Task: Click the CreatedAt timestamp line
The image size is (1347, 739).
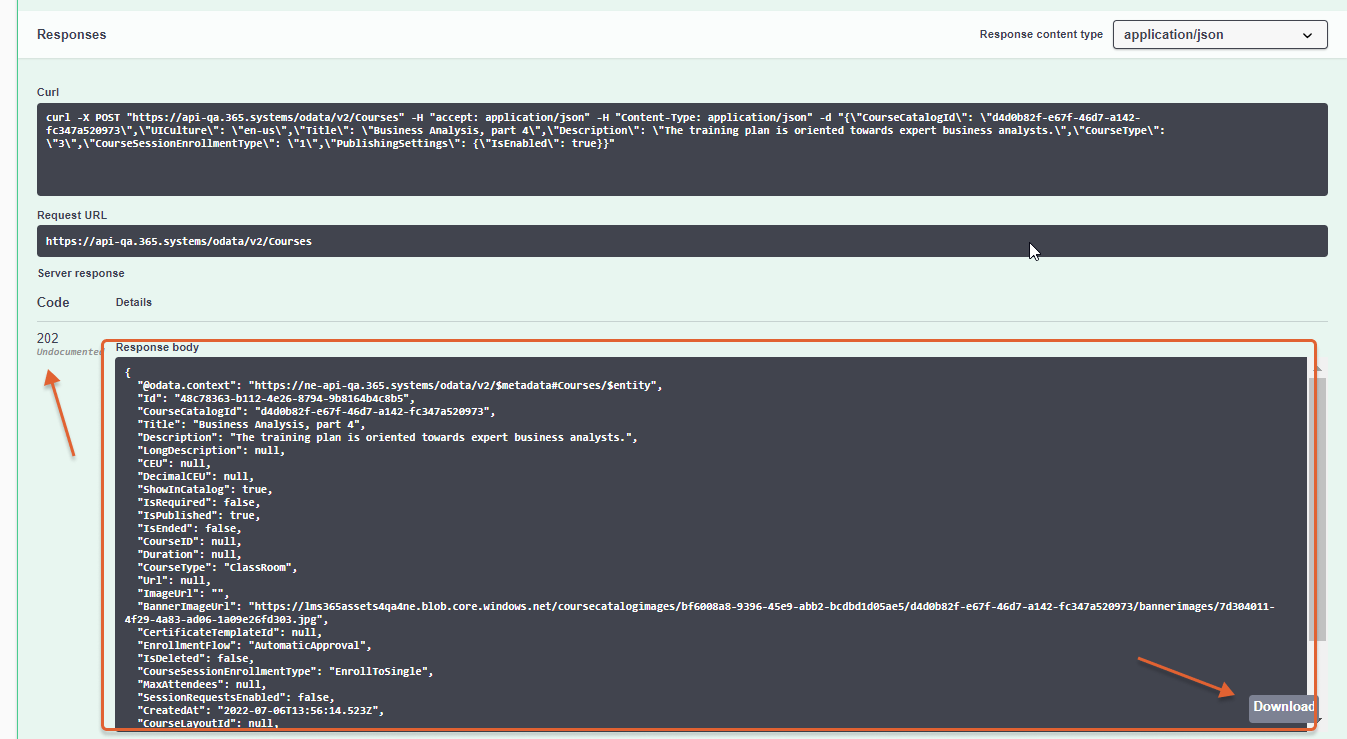Action: 260,710
